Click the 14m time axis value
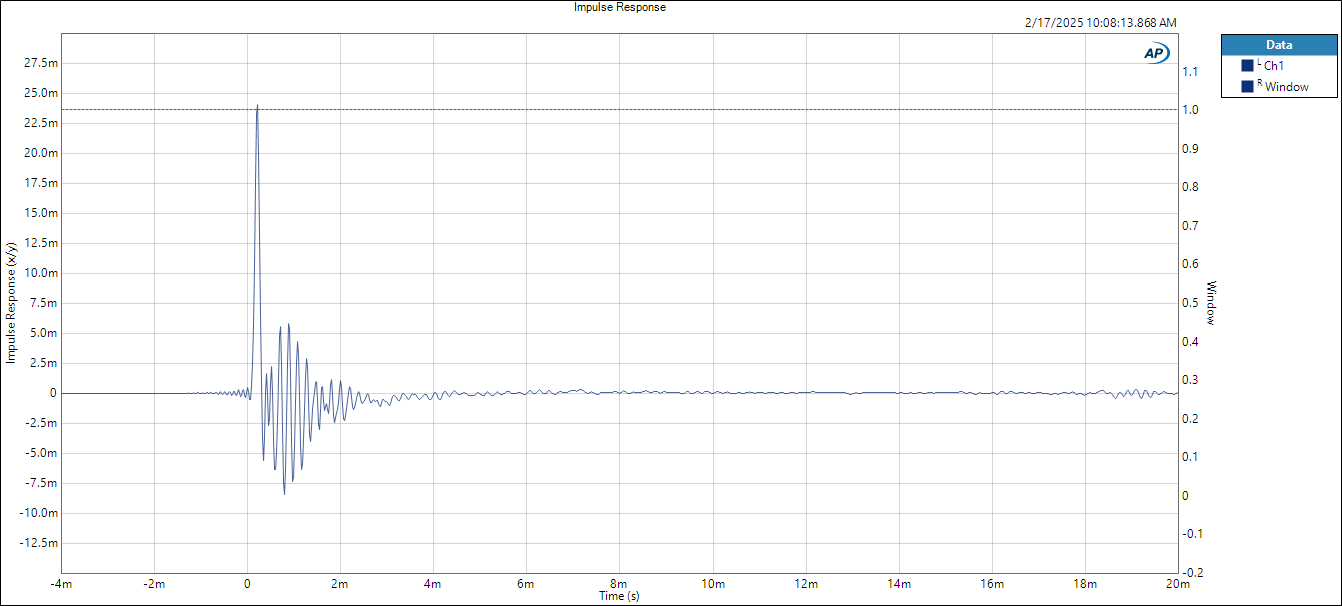Viewport: 1342px width, 606px height. (x=898, y=584)
